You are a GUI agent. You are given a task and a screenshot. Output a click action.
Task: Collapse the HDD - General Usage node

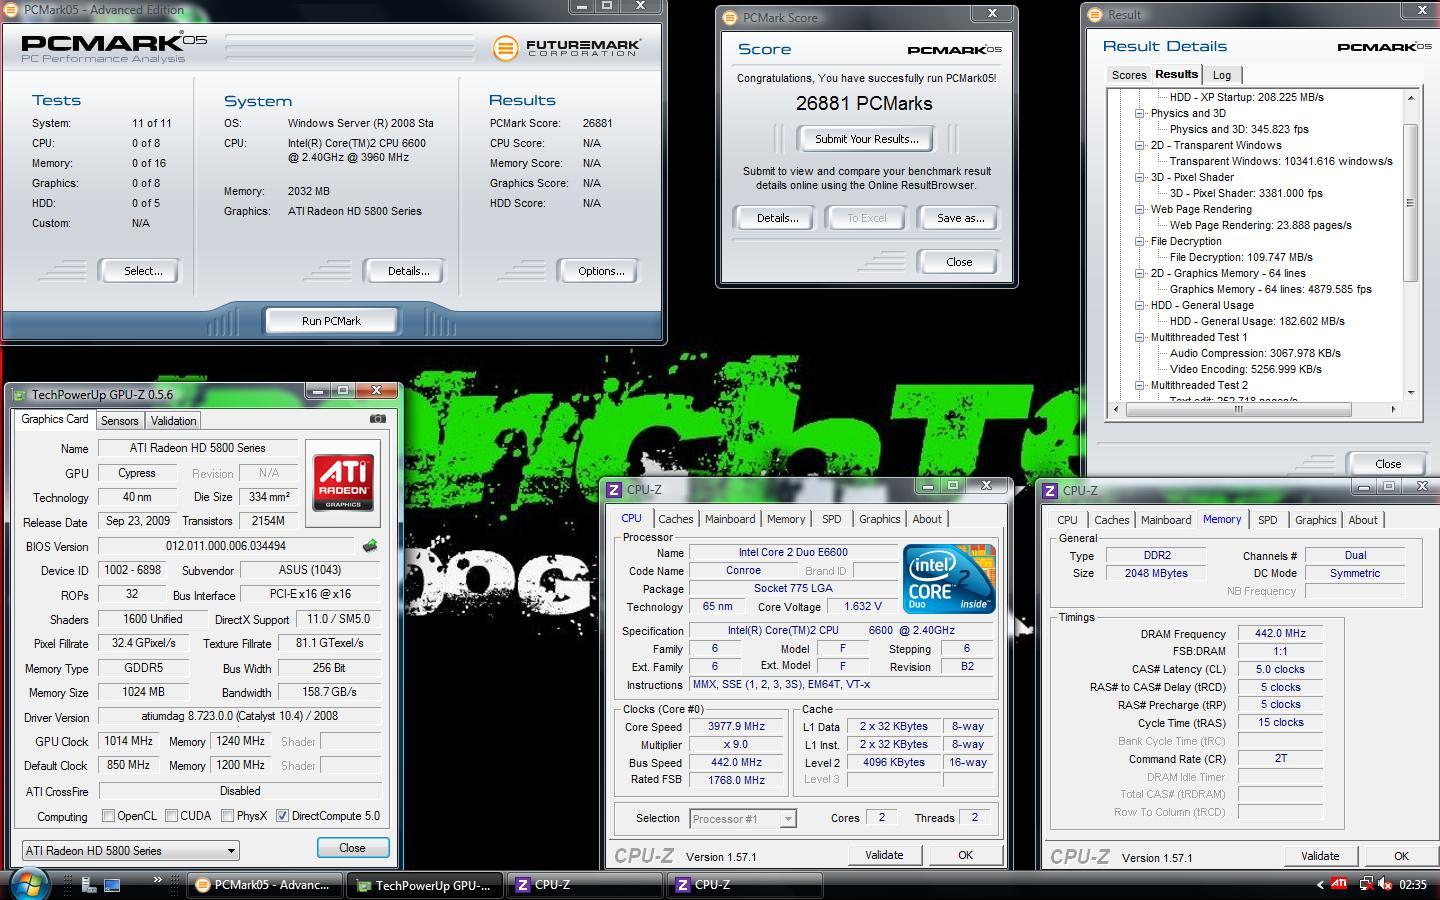[1139, 305]
